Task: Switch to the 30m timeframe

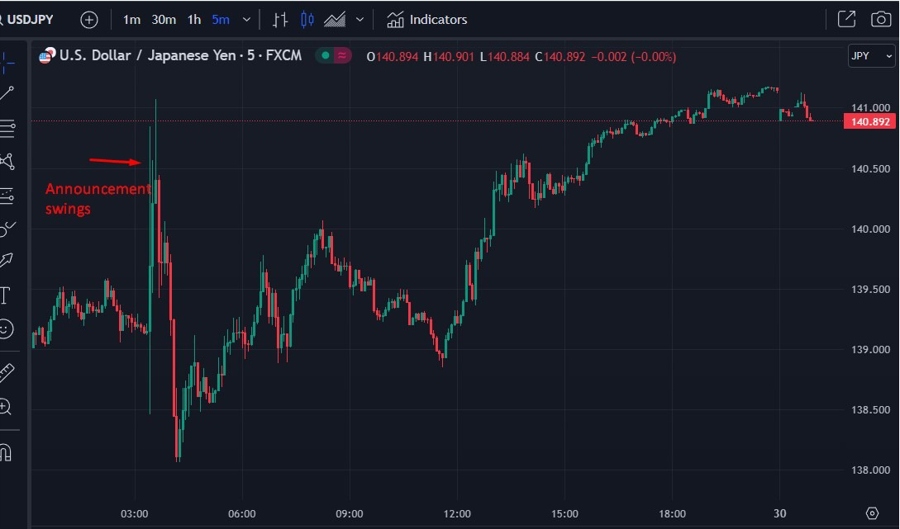Action: (x=164, y=20)
